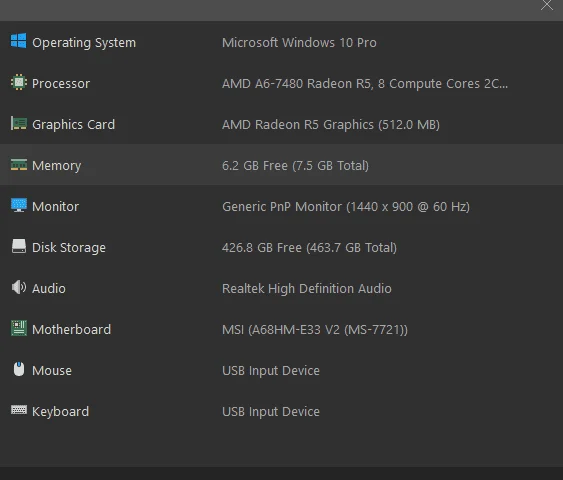This screenshot has height=480, width=563.
Task: Click USB Input Device in the Keyboard row
Action: 271,411
